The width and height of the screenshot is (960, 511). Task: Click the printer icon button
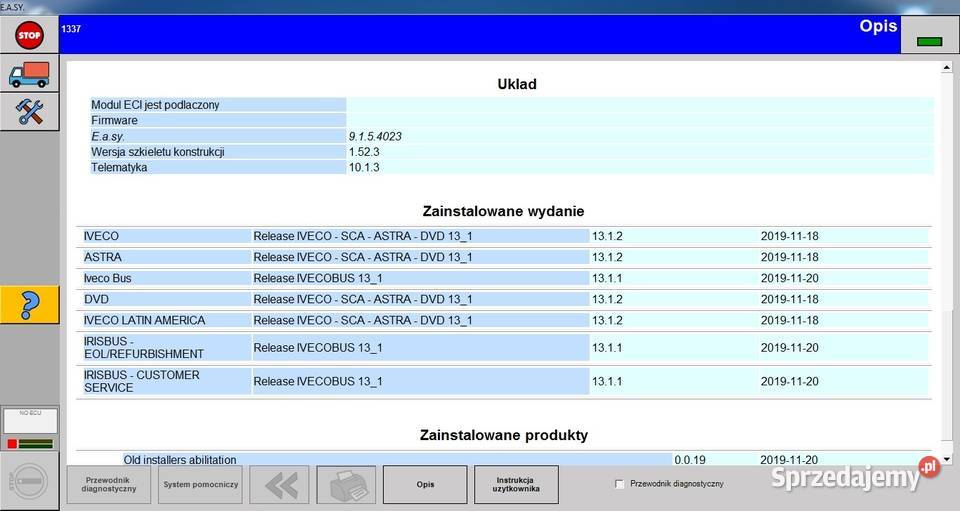pyautogui.click(x=346, y=485)
